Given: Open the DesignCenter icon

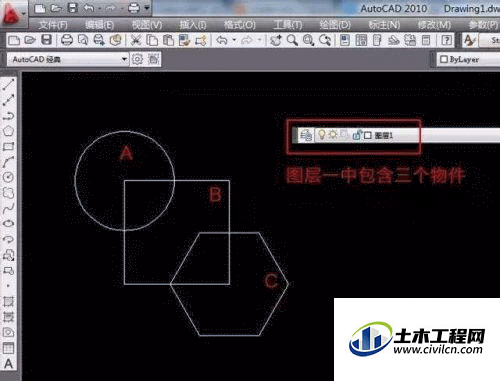Looking at the screenshot, I should point(361,40).
